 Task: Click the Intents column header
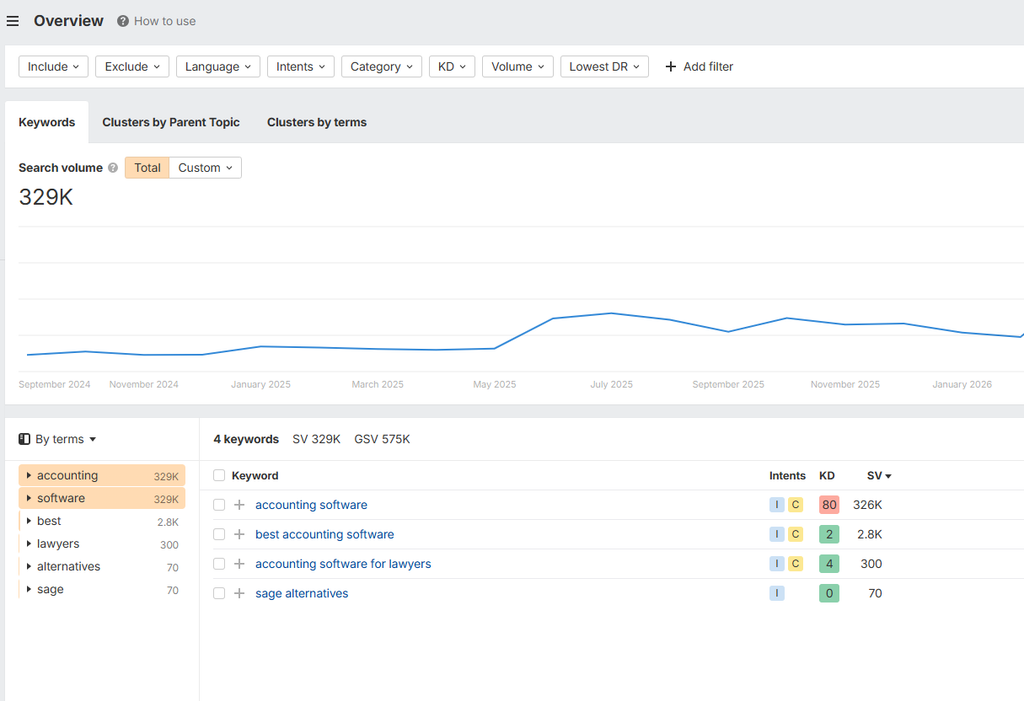788,476
